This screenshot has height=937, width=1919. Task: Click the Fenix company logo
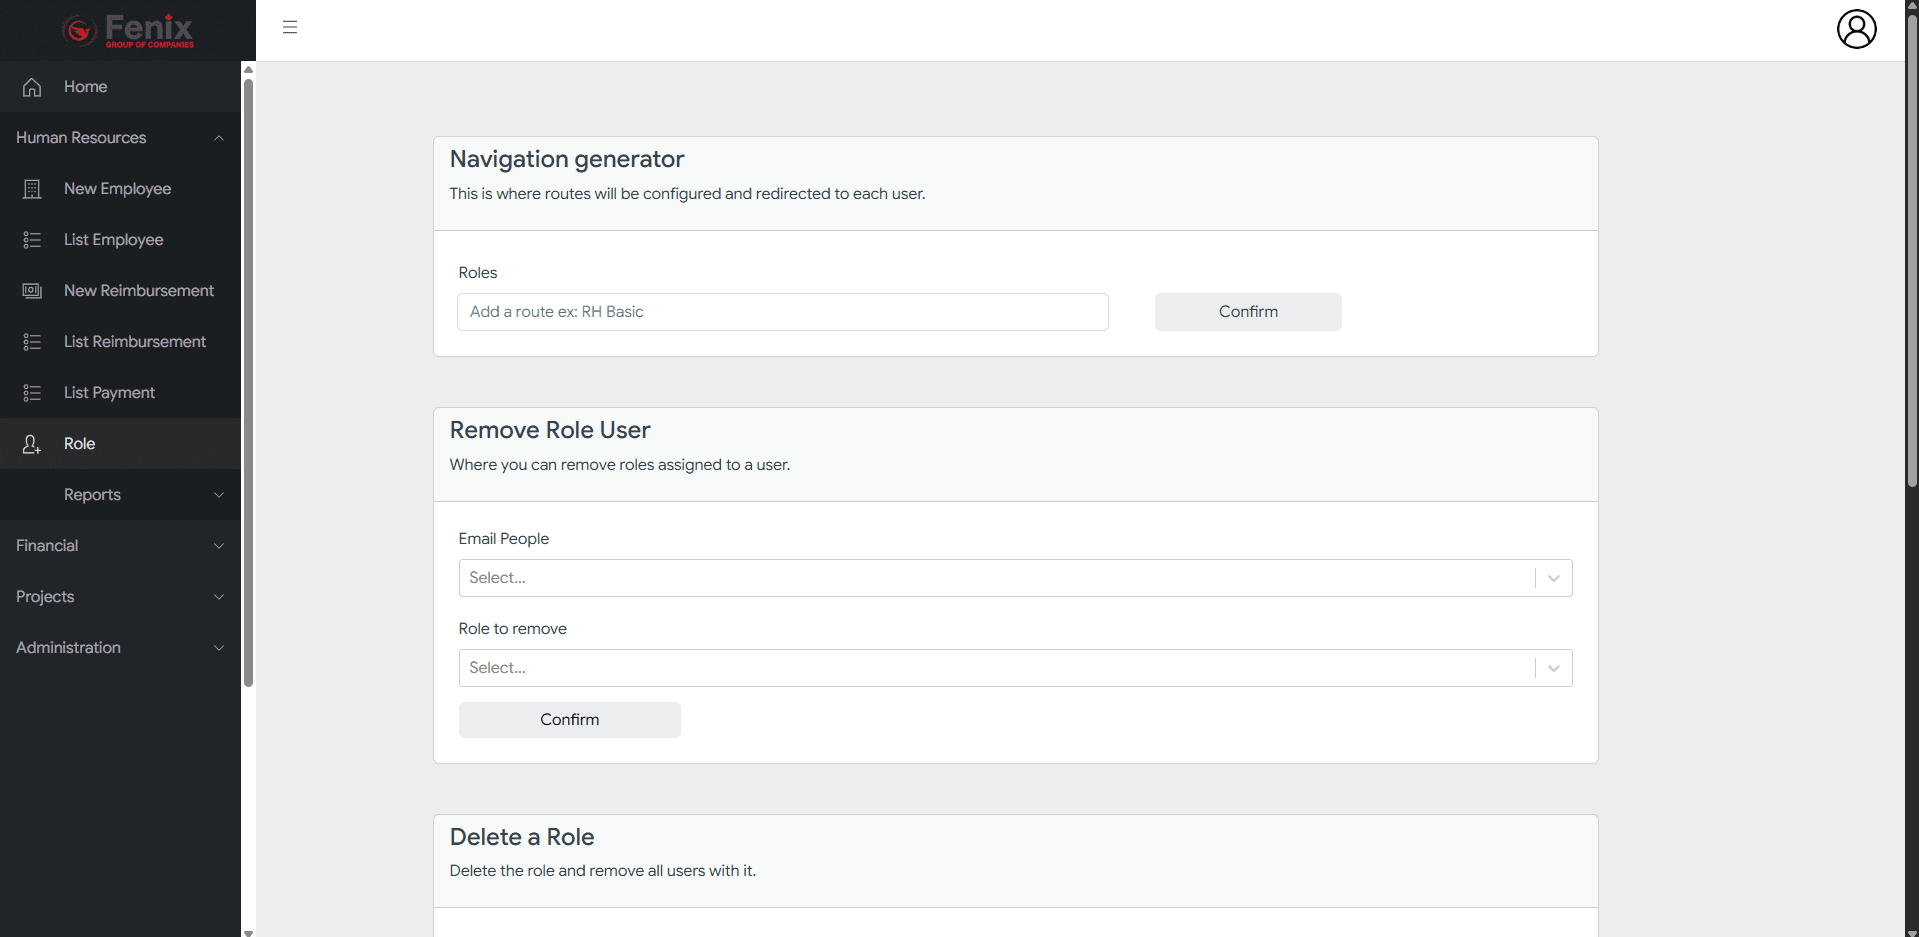128,30
